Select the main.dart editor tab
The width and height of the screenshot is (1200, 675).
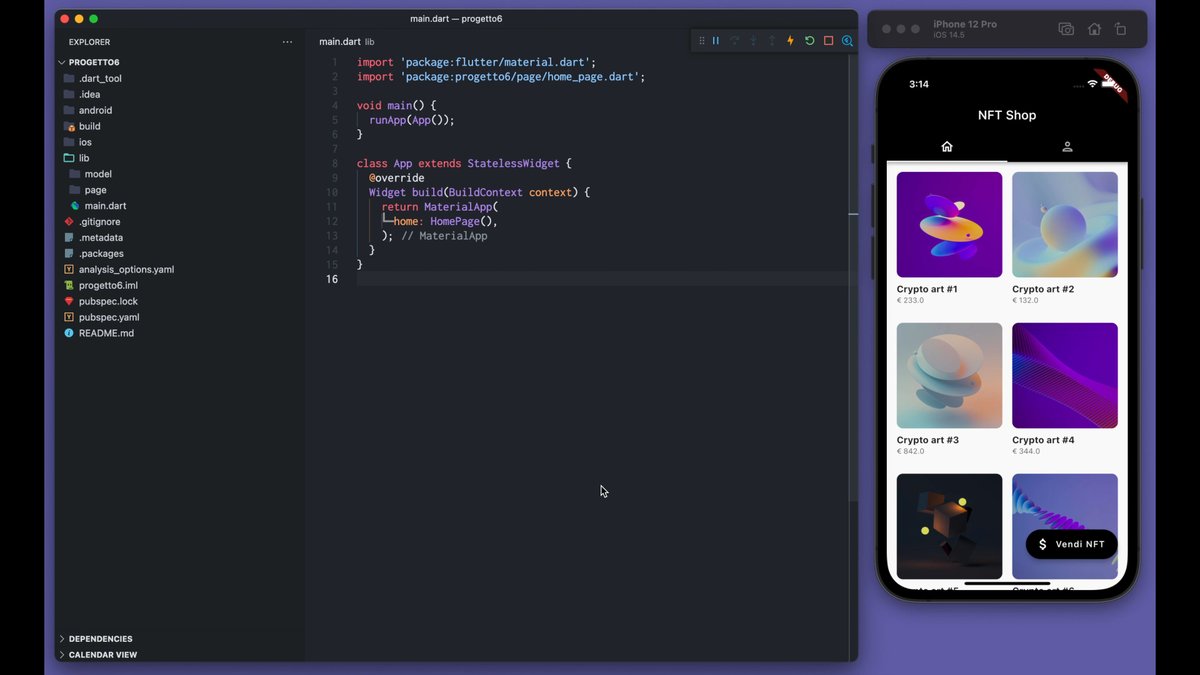pos(339,42)
